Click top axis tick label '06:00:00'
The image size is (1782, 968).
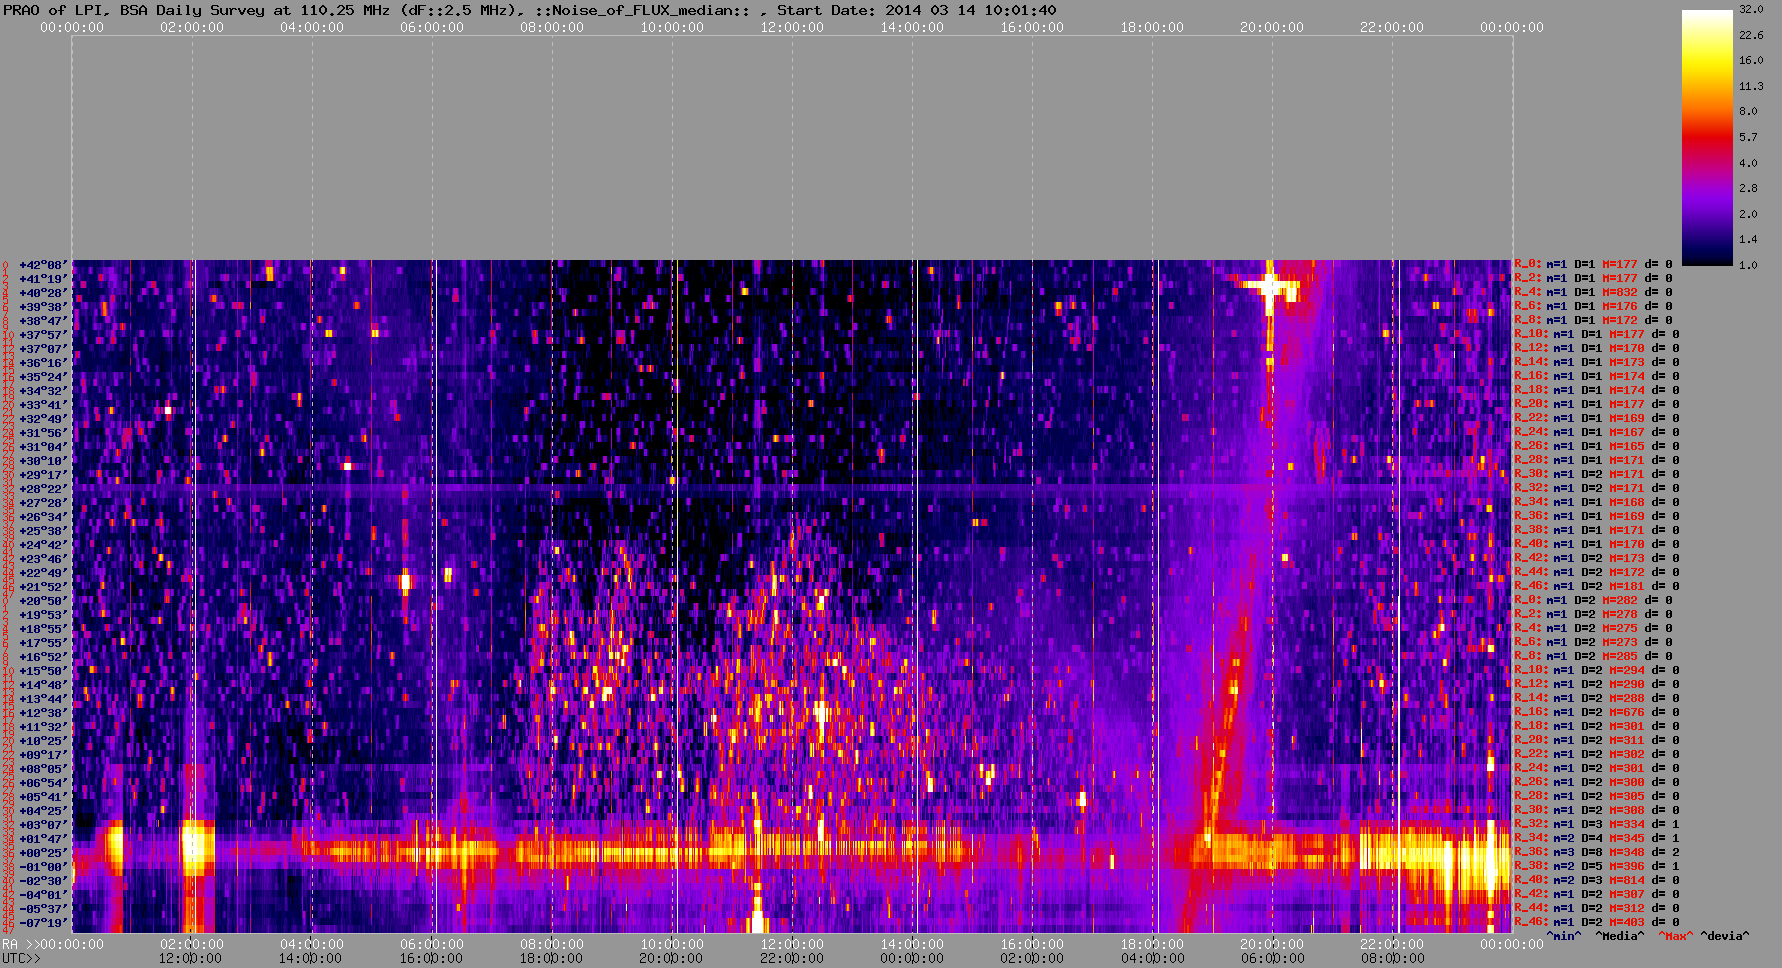tap(432, 27)
